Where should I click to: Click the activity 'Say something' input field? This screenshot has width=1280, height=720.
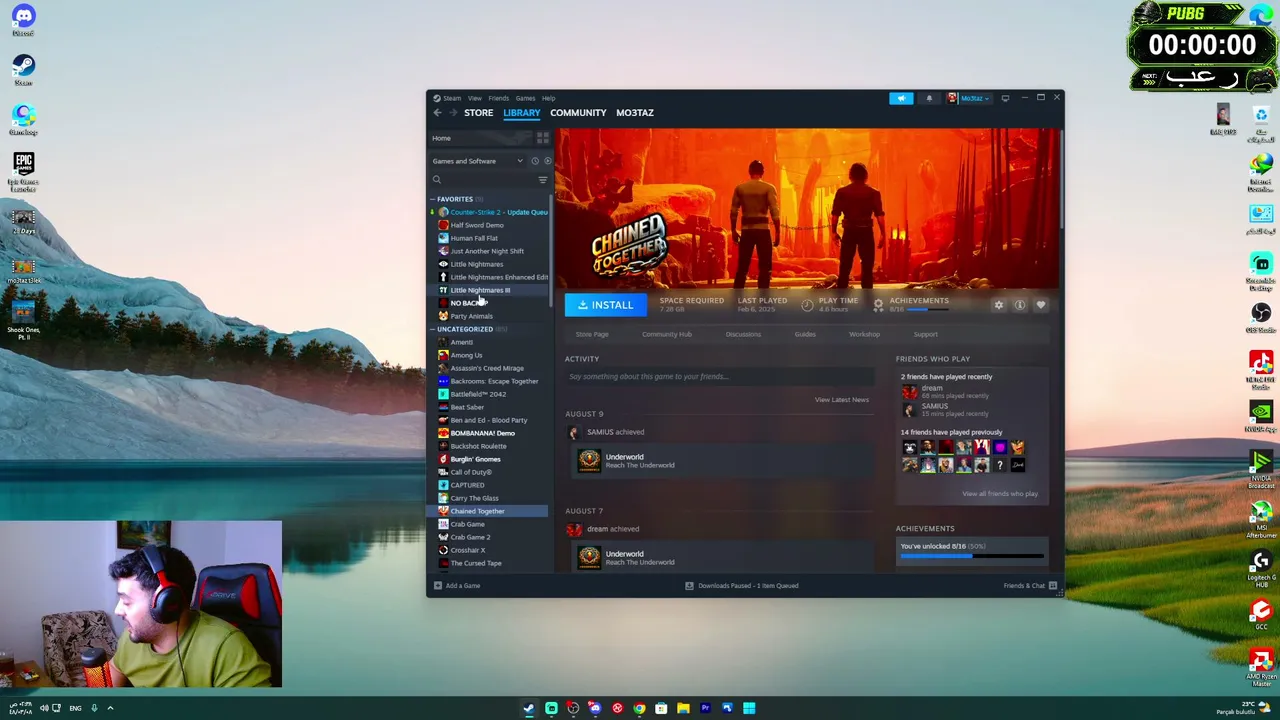pyautogui.click(x=720, y=377)
